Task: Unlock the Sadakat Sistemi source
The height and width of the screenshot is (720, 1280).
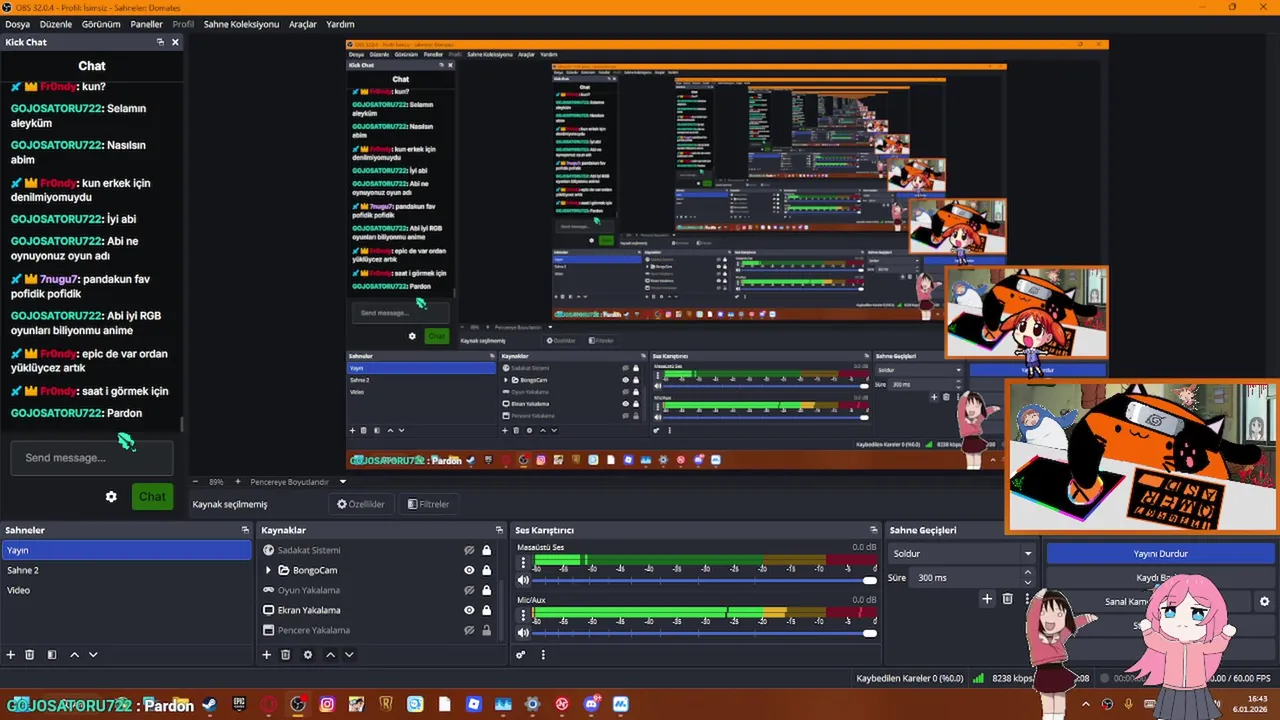Action: [x=487, y=550]
